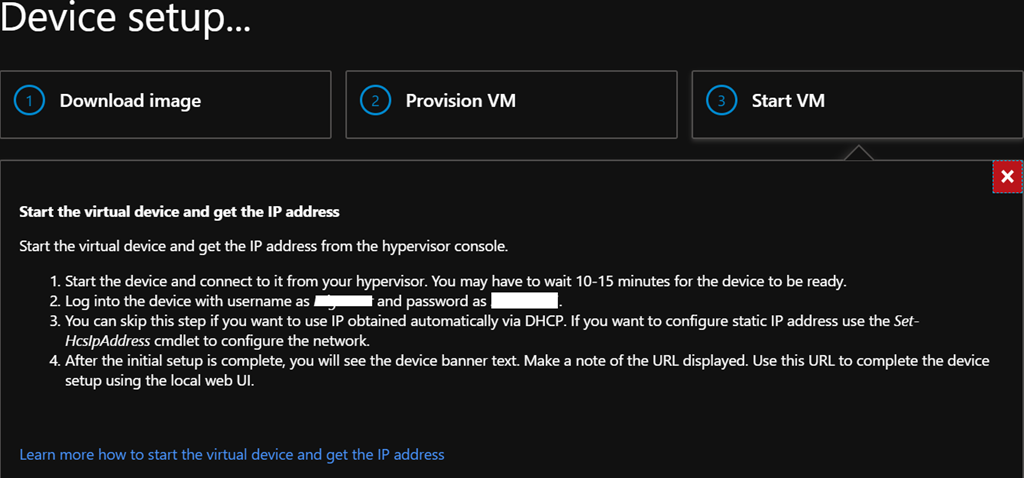Click the callout pointer below Start VM
1024x478 pixels.
856,151
